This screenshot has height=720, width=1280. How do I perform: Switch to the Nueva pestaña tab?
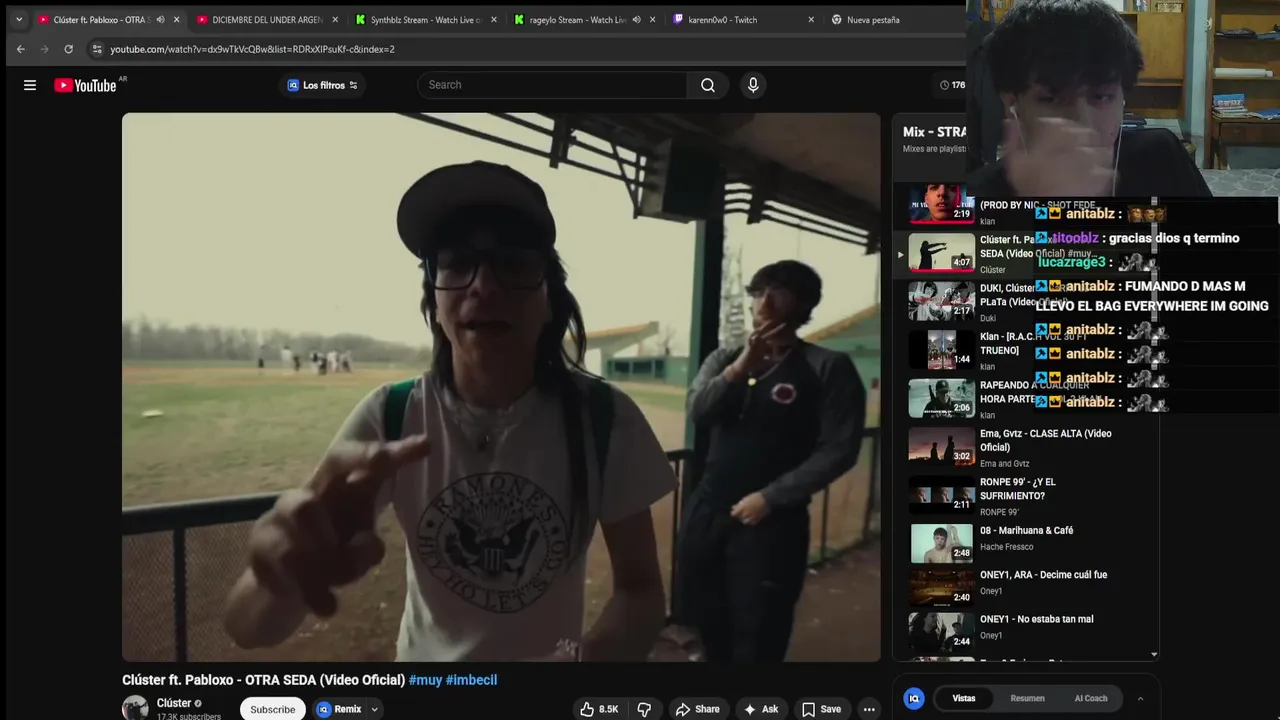[873, 20]
